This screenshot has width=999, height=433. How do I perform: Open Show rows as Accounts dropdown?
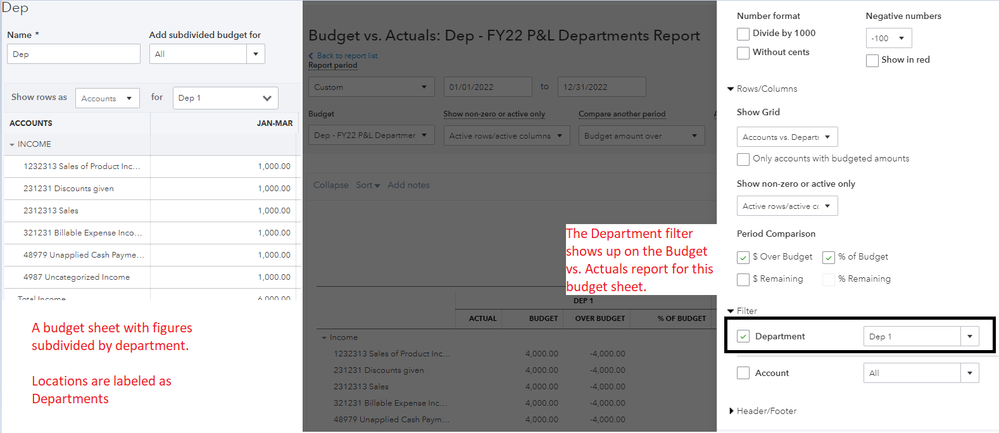pyautogui.click(x=108, y=99)
